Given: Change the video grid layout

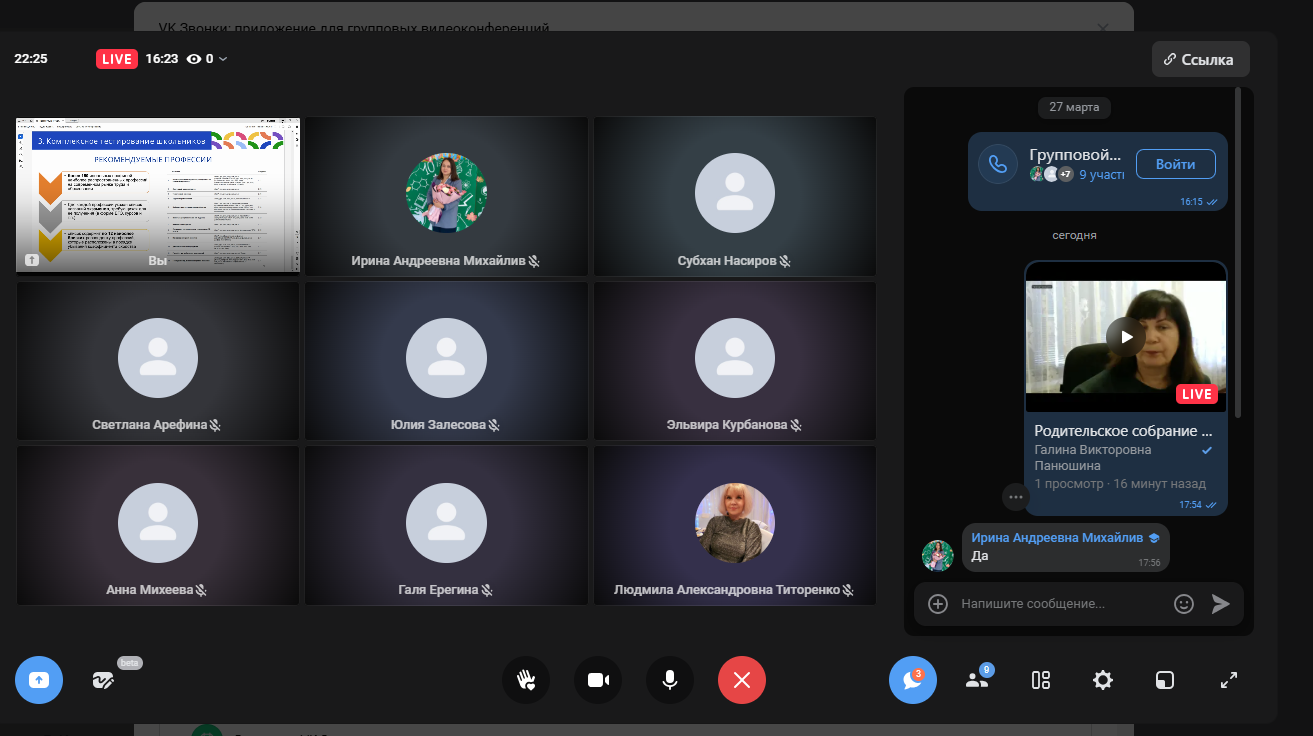Looking at the screenshot, I should click(x=1041, y=680).
